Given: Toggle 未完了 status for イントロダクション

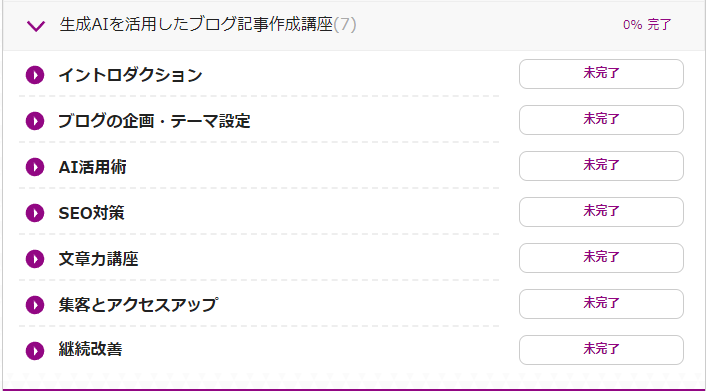Looking at the screenshot, I should coord(601,74).
